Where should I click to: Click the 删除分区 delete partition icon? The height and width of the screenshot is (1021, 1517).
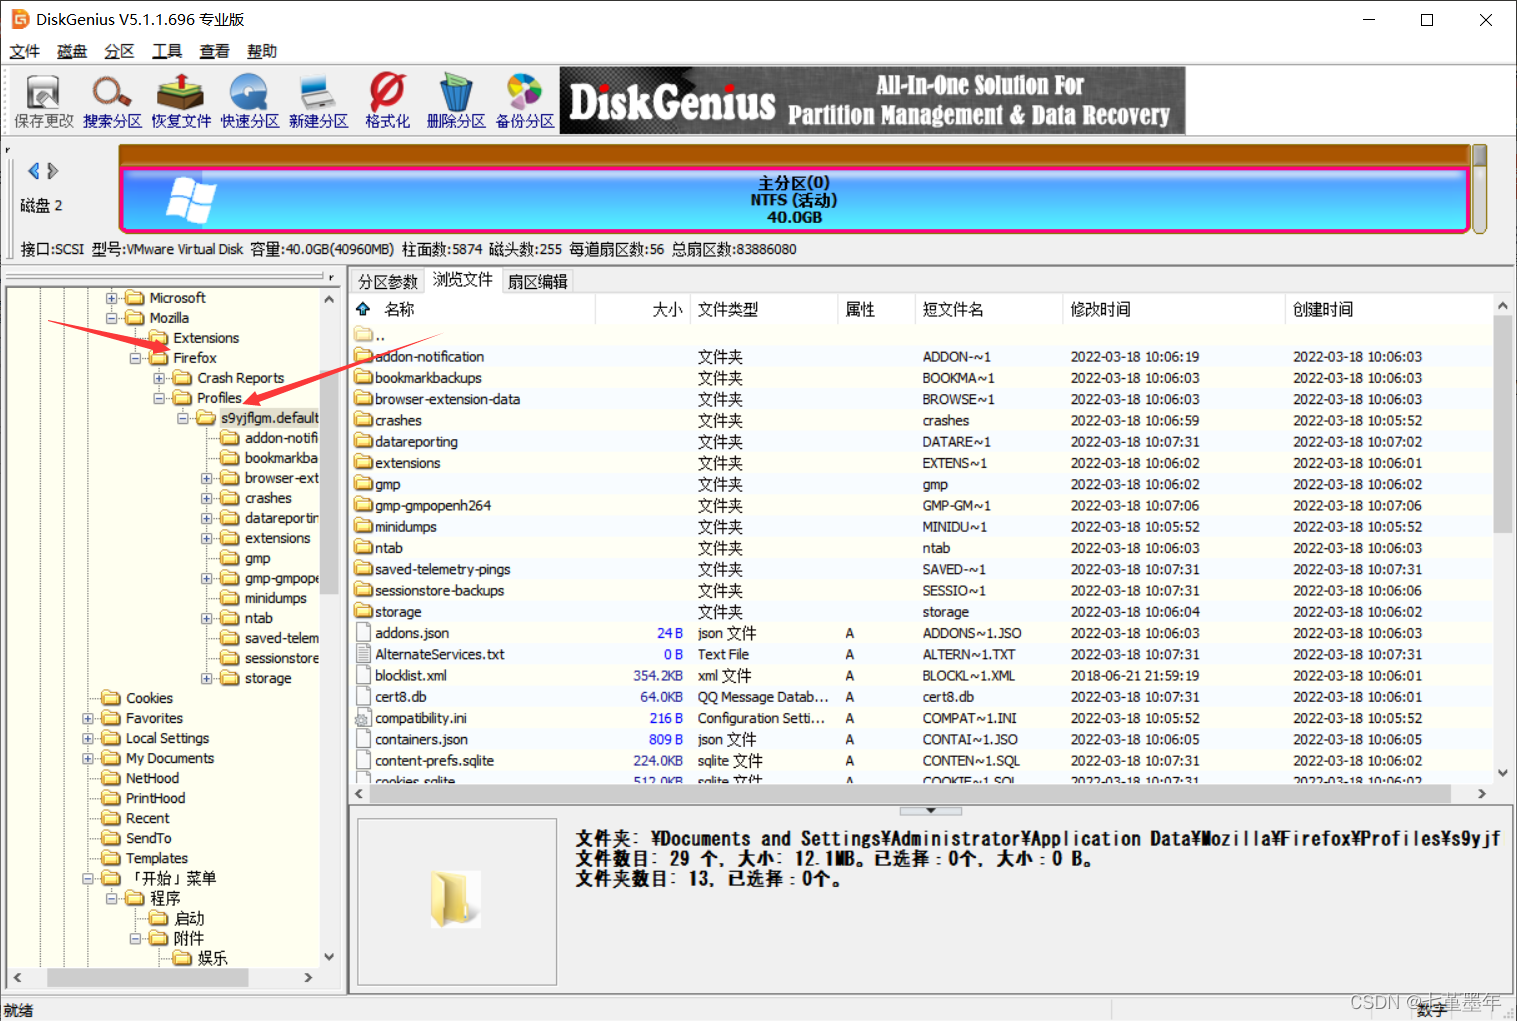point(456,101)
